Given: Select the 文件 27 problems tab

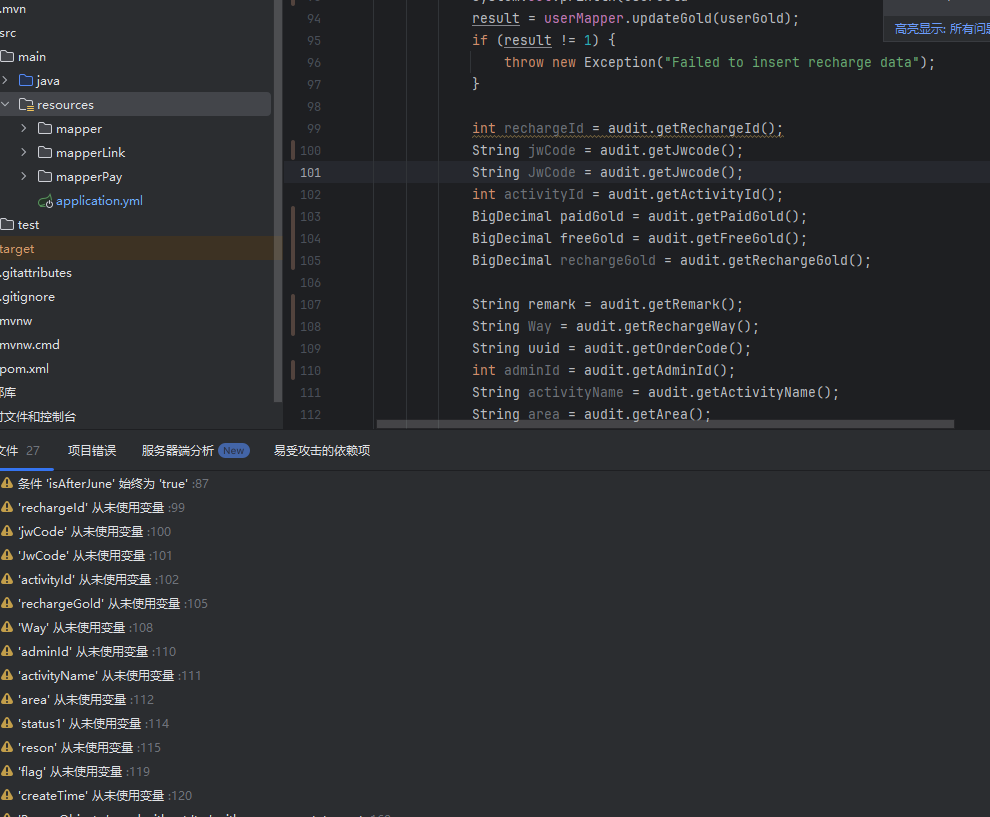Looking at the screenshot, I should tap(20, 450).
